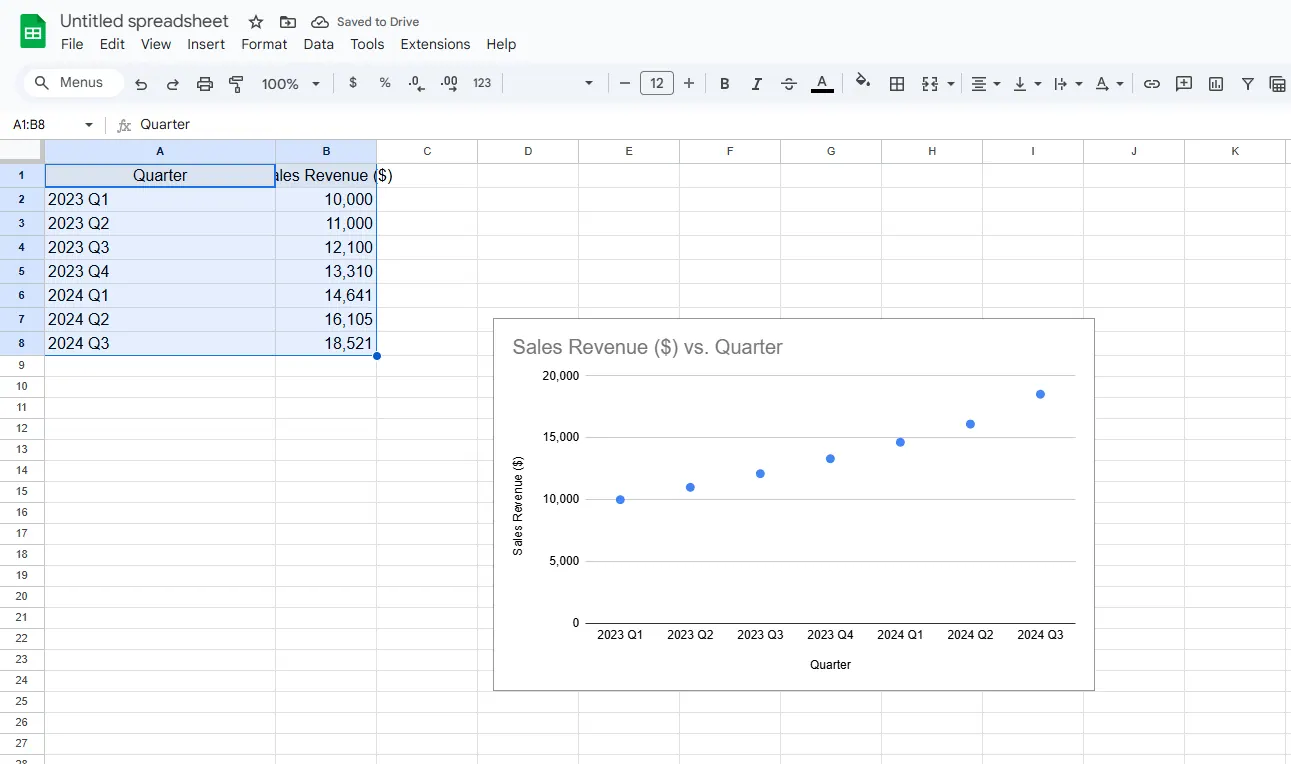Click the format as currency button
This screenshot has height=764, width=1291.
[353, 84]
